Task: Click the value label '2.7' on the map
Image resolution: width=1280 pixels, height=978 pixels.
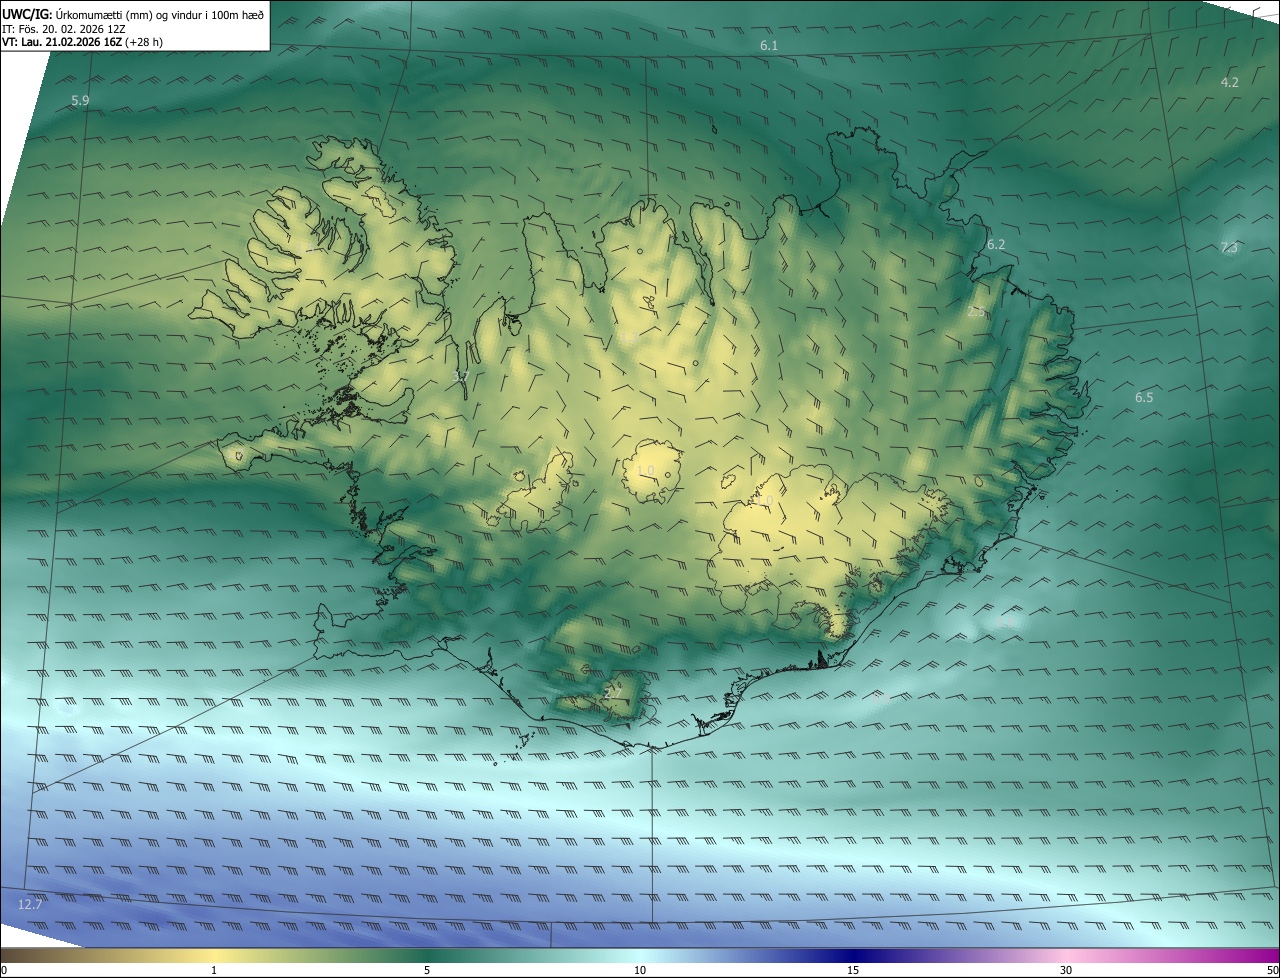Action: point(613,692)
